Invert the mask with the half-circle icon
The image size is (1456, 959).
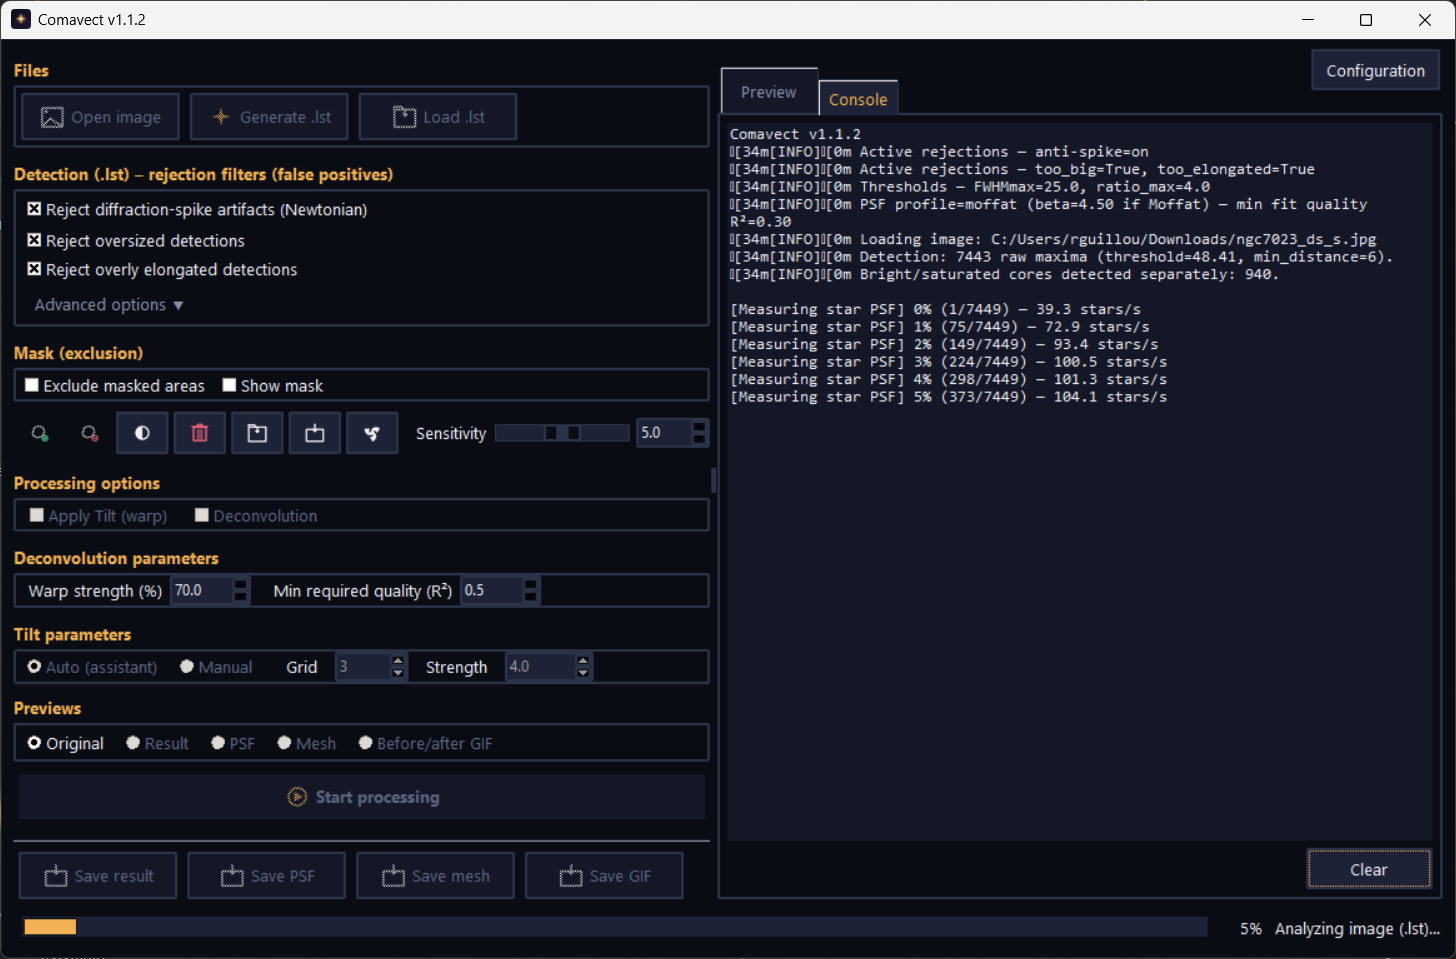click(x=142, y=433)
